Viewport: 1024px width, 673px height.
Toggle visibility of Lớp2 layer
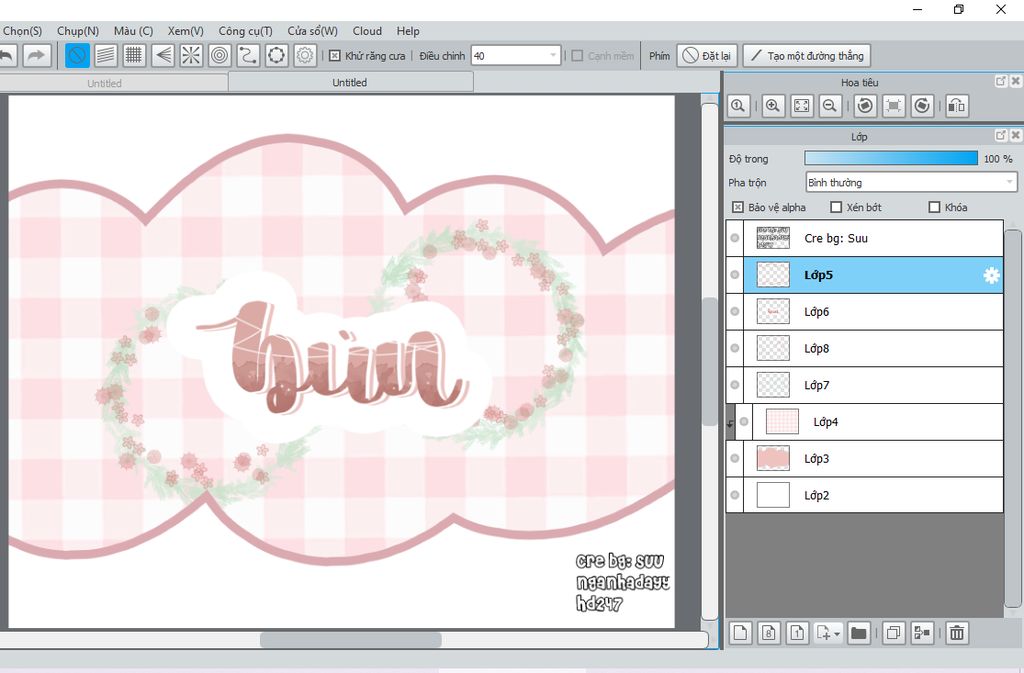(x=735, y=495)
